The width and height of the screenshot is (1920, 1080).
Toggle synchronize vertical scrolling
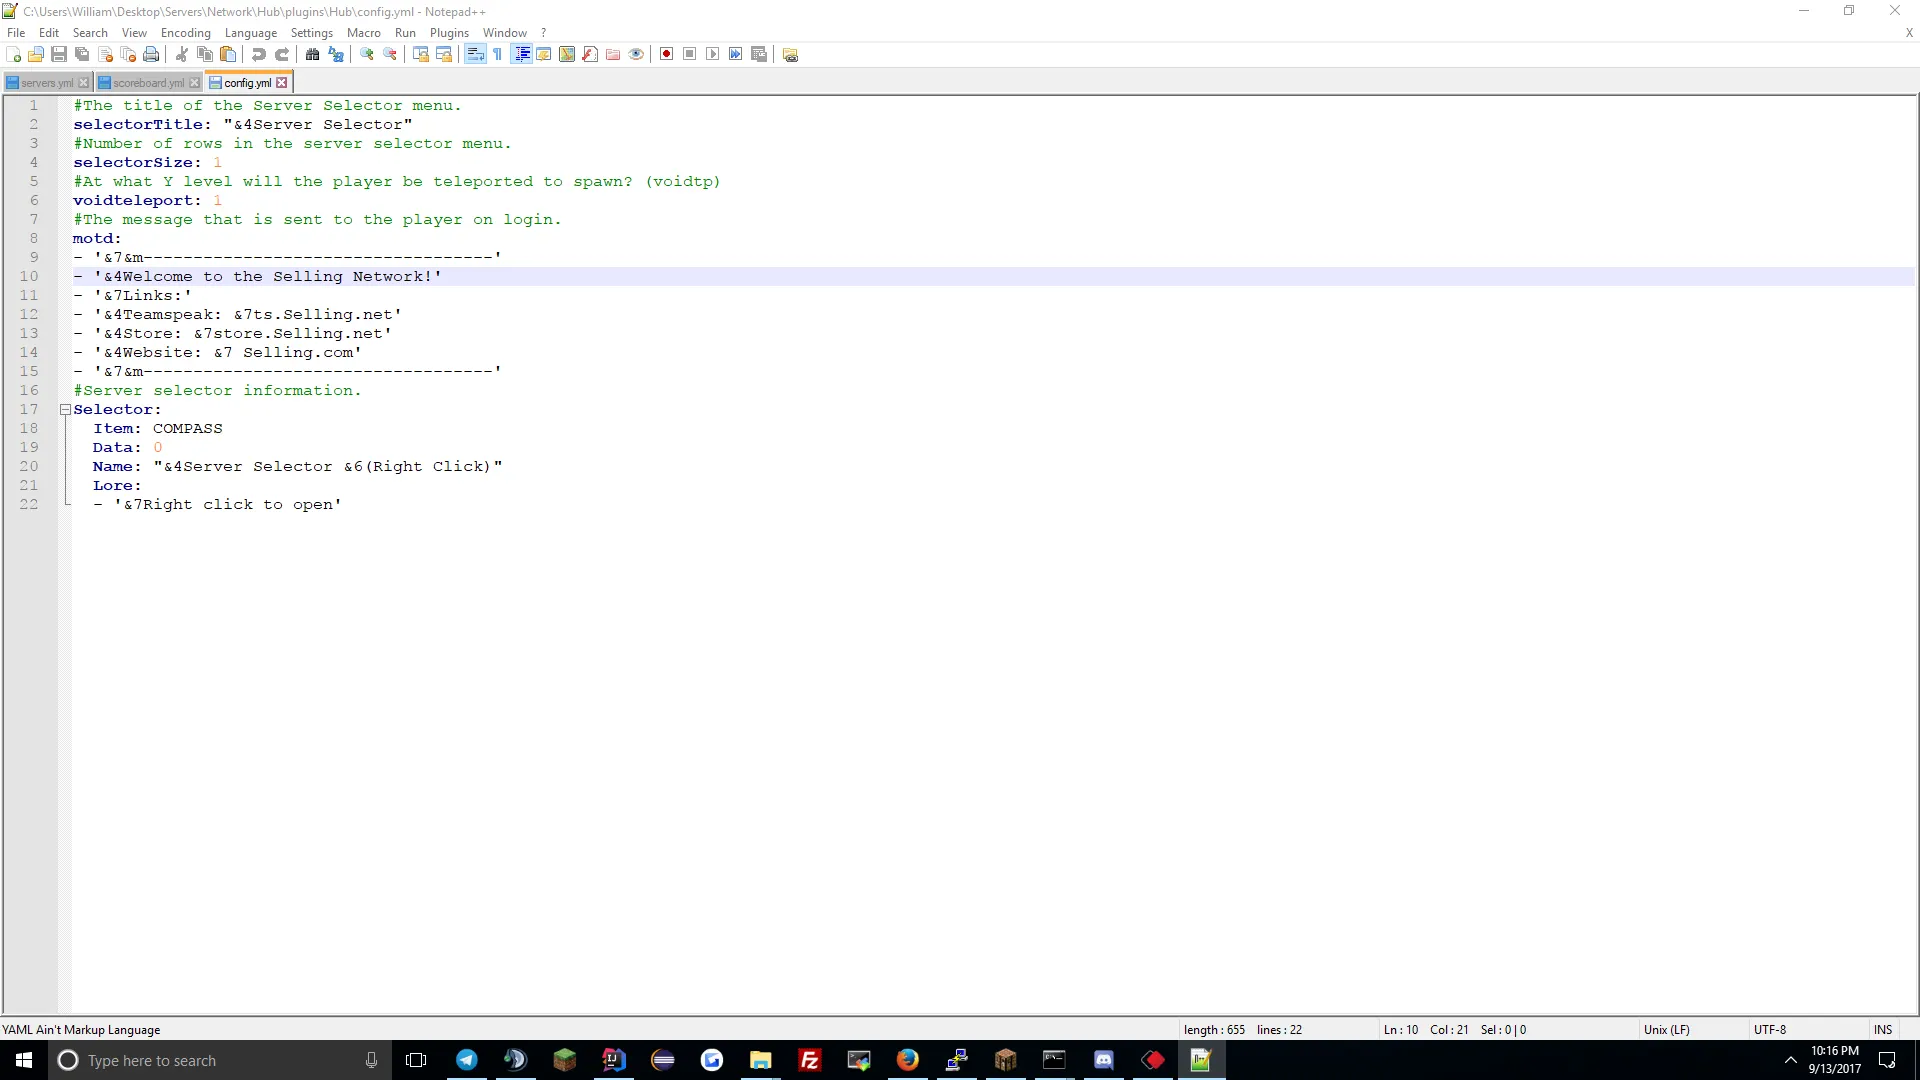tap(421, 54)
